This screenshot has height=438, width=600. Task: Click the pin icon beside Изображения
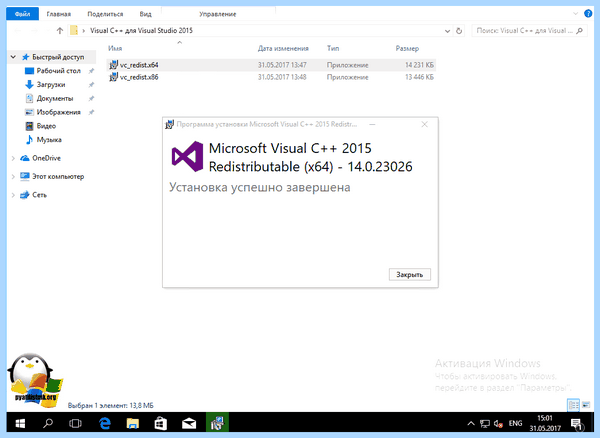point(91,112)
